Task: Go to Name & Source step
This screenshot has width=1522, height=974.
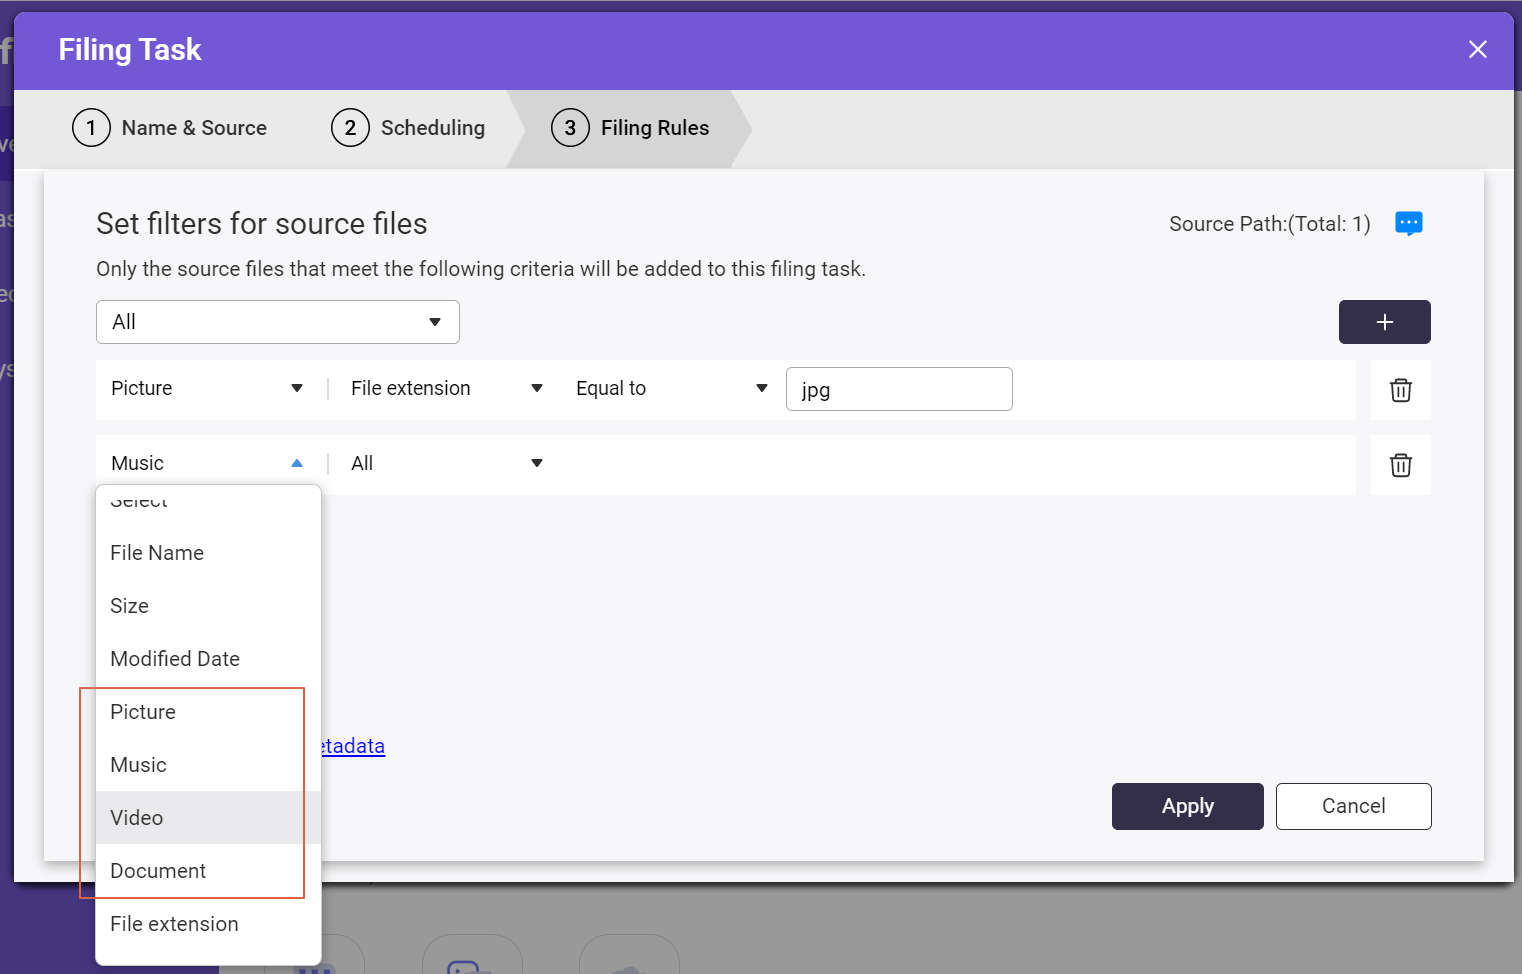Action: click(x=170, y=128)
